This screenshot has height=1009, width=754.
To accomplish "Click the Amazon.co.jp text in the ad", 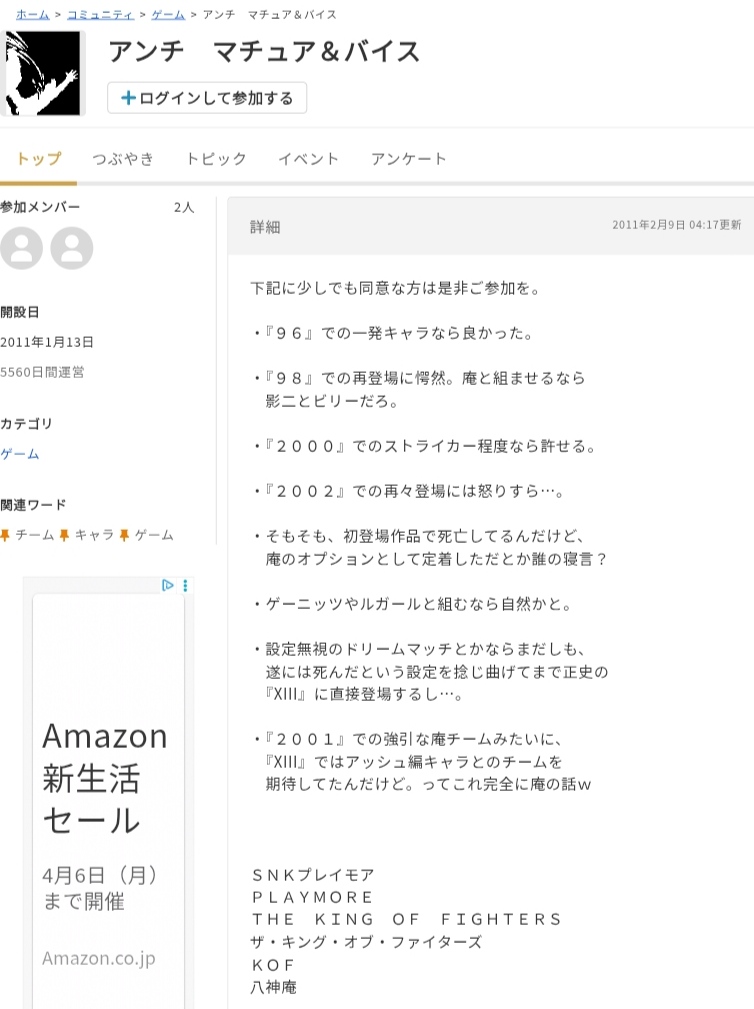I will pos(99,958).
